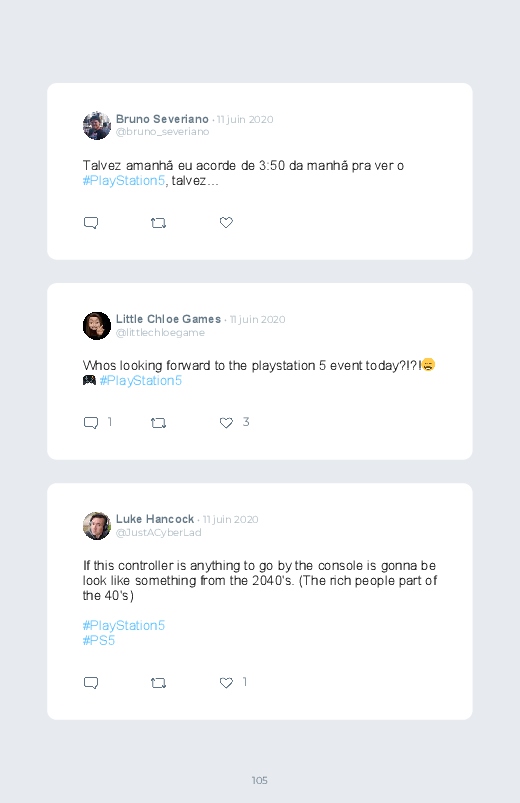520x803 pixels.
Task: Click reply icon on Luke Hancock's tweet
Action: 91,683
